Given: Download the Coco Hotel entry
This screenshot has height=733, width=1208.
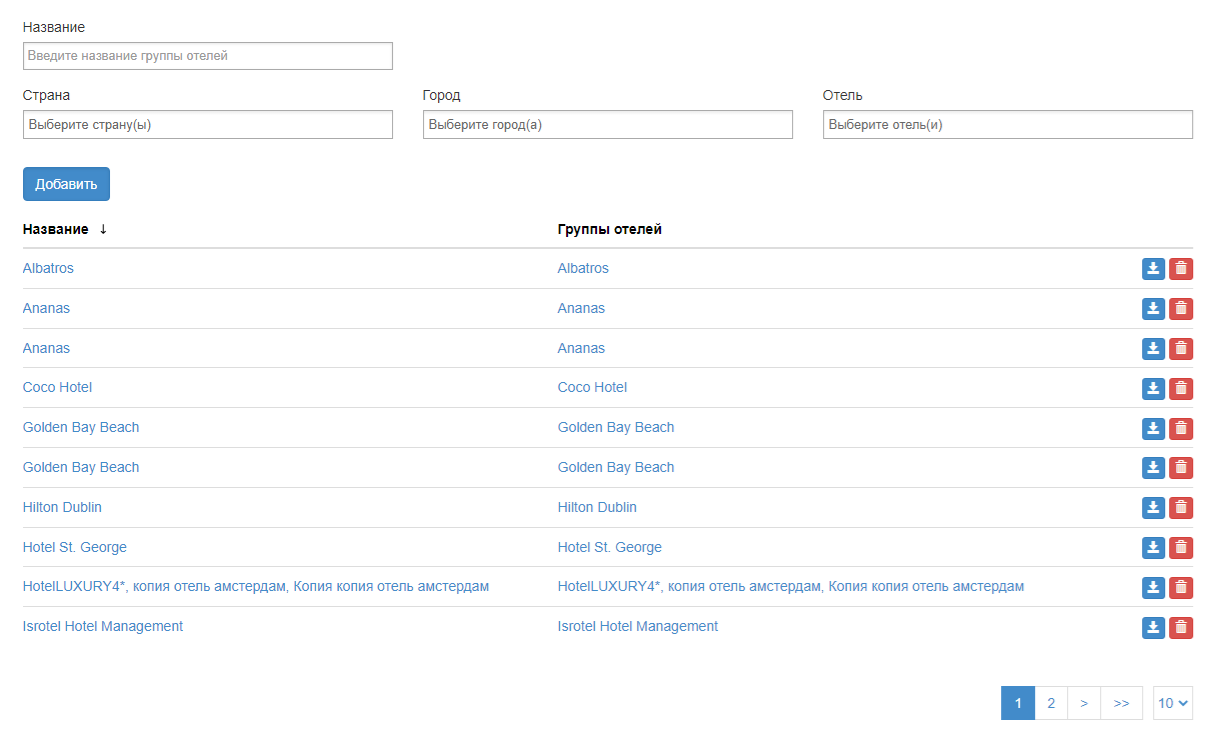Looking at the screenshot, I should pyautogui.click(x=1153, y=388).
